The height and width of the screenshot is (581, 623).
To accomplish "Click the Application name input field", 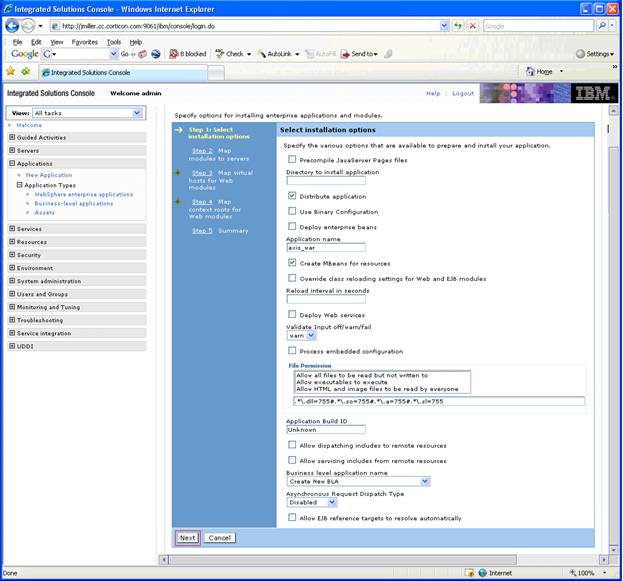I will point(326,248).
